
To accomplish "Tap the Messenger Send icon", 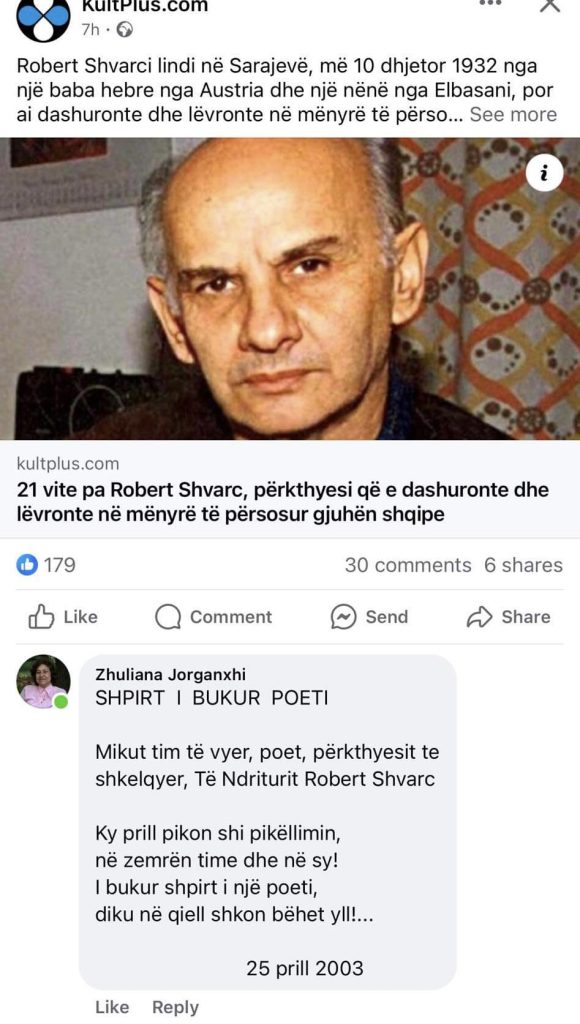I will click(x=343, y=617).
